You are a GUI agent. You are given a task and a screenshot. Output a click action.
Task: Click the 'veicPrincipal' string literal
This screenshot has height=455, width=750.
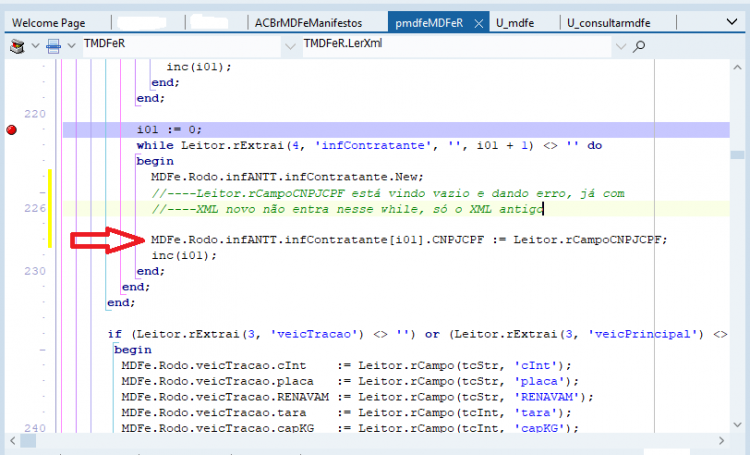(x=642, y=334)
